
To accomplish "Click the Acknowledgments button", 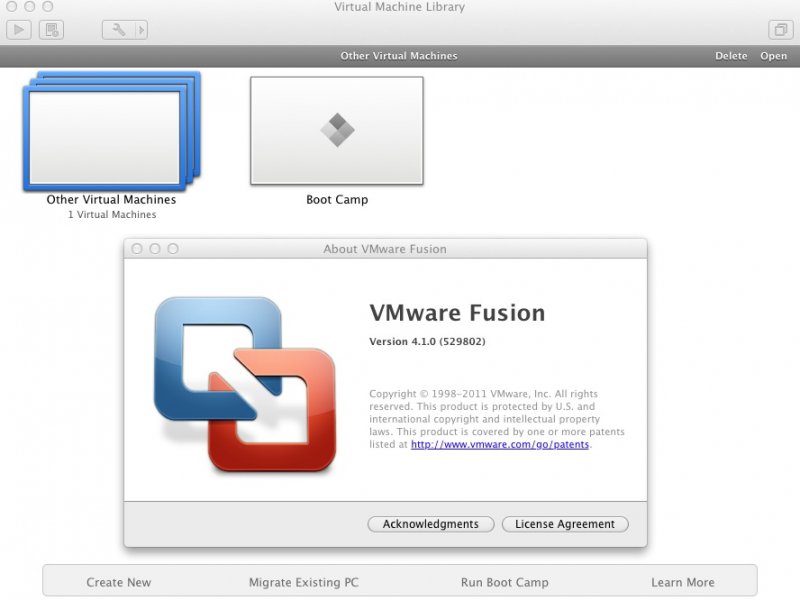I will tap(431, 524).
